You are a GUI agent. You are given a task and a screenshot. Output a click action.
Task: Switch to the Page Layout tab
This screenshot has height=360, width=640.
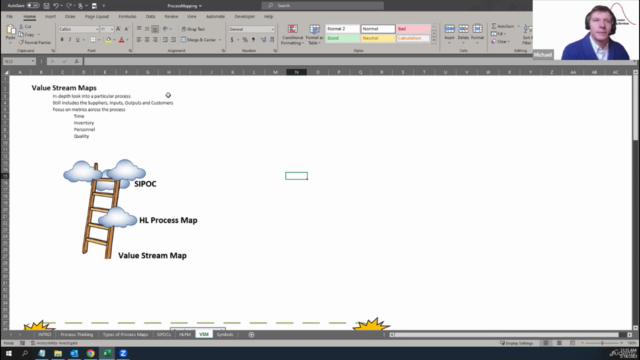click(97, 17)
